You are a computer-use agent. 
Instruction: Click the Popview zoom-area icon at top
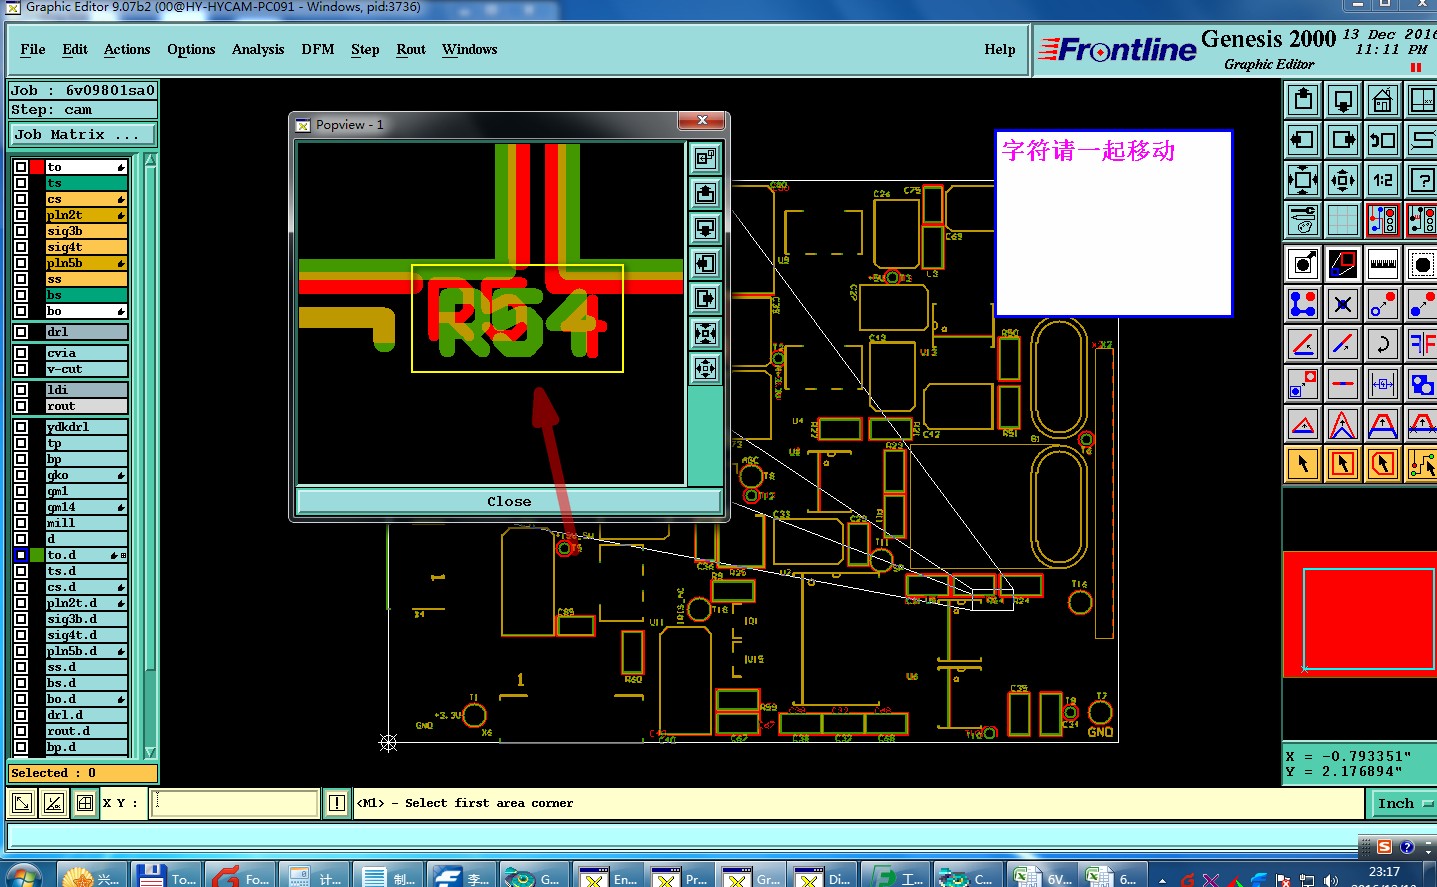click(x=706, y=158)
